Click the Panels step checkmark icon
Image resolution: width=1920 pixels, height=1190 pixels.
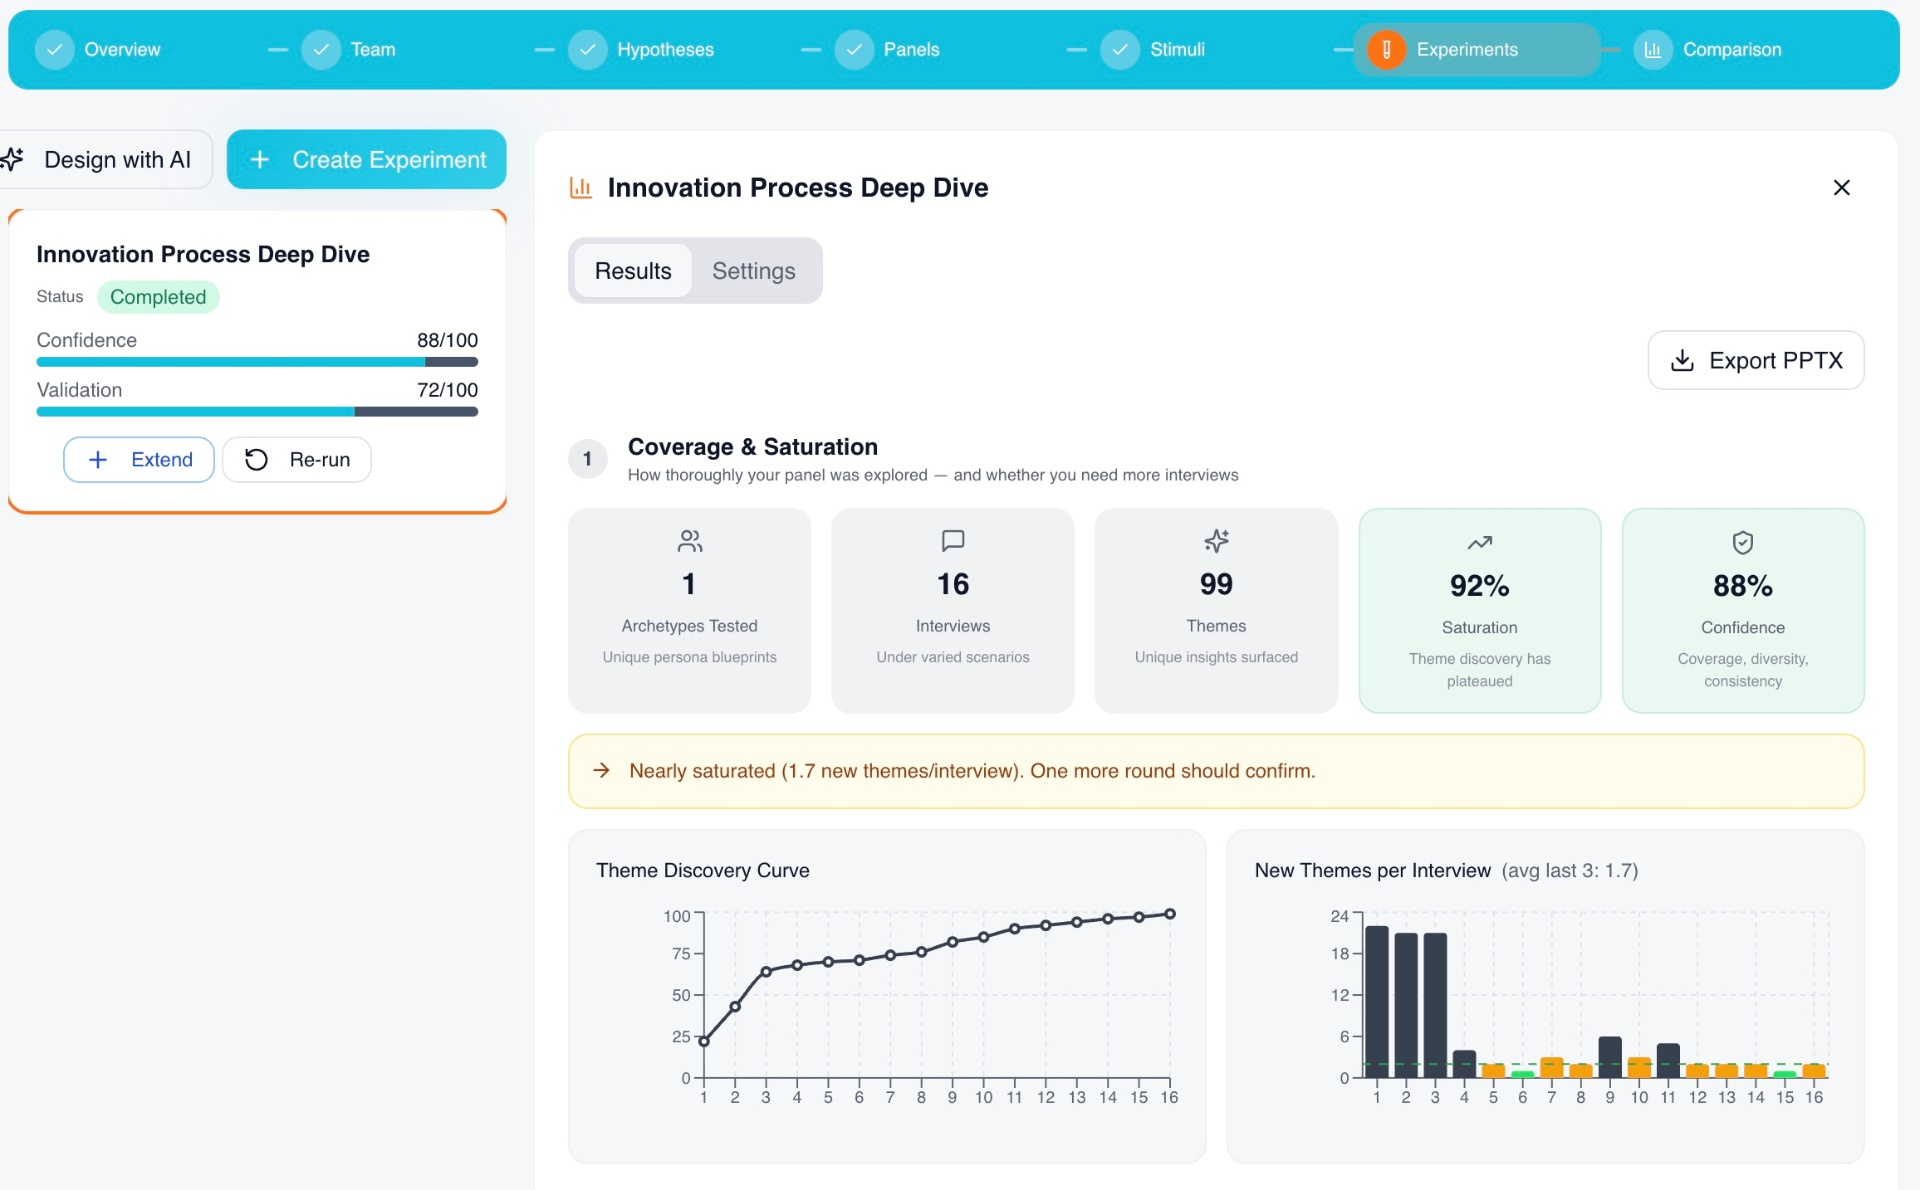(854, 49)
